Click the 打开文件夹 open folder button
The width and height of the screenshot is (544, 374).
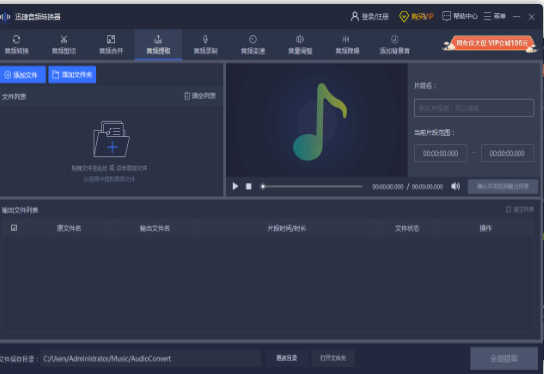pyautogui.click(x=333, y=358)
